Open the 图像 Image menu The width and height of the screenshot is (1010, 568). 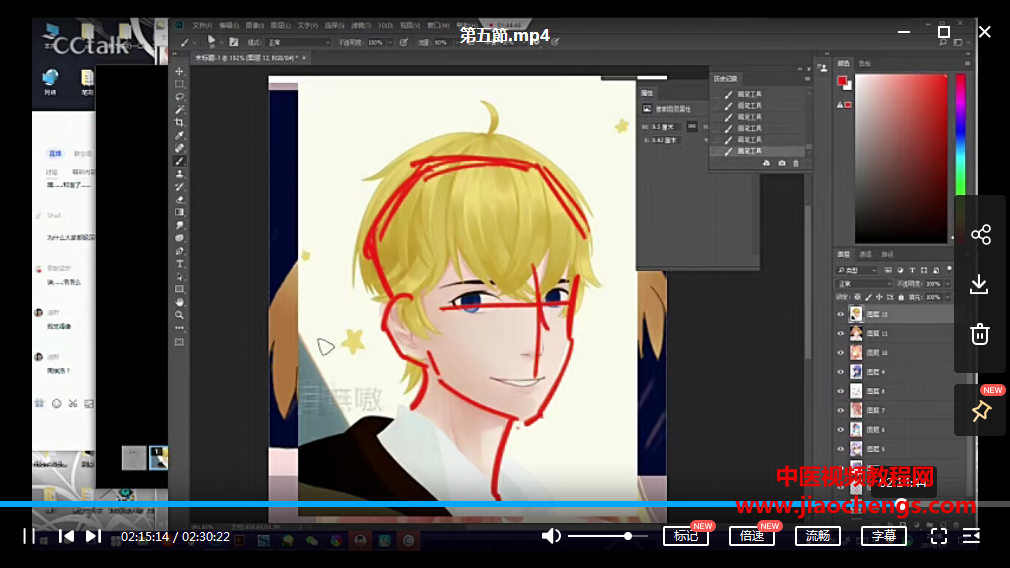(x=254, y=26)
